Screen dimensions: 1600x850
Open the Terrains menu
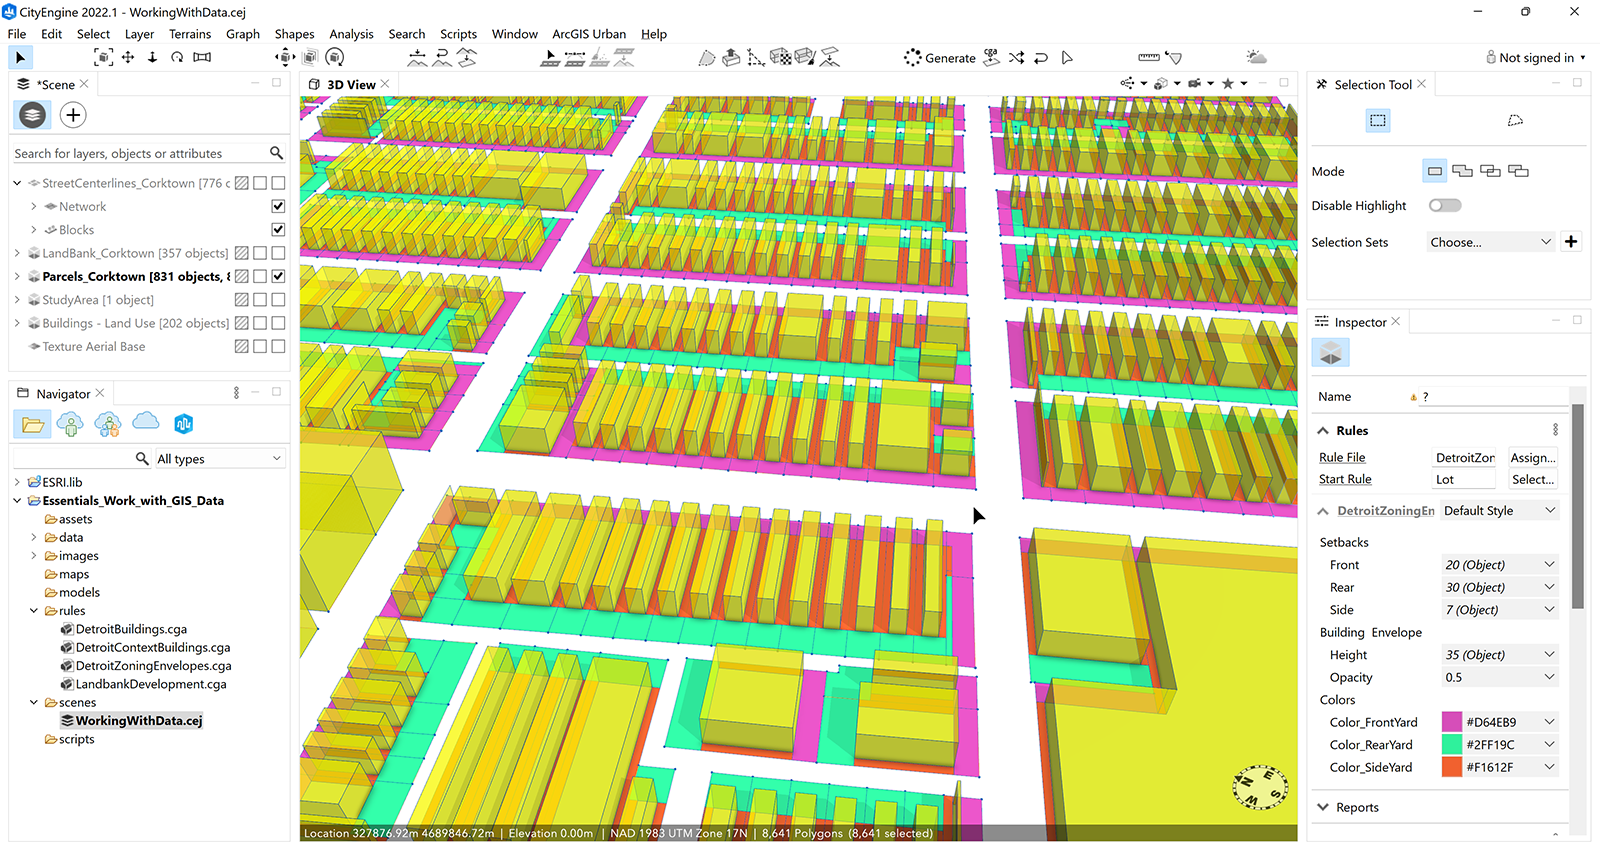(x=190, y=34)
